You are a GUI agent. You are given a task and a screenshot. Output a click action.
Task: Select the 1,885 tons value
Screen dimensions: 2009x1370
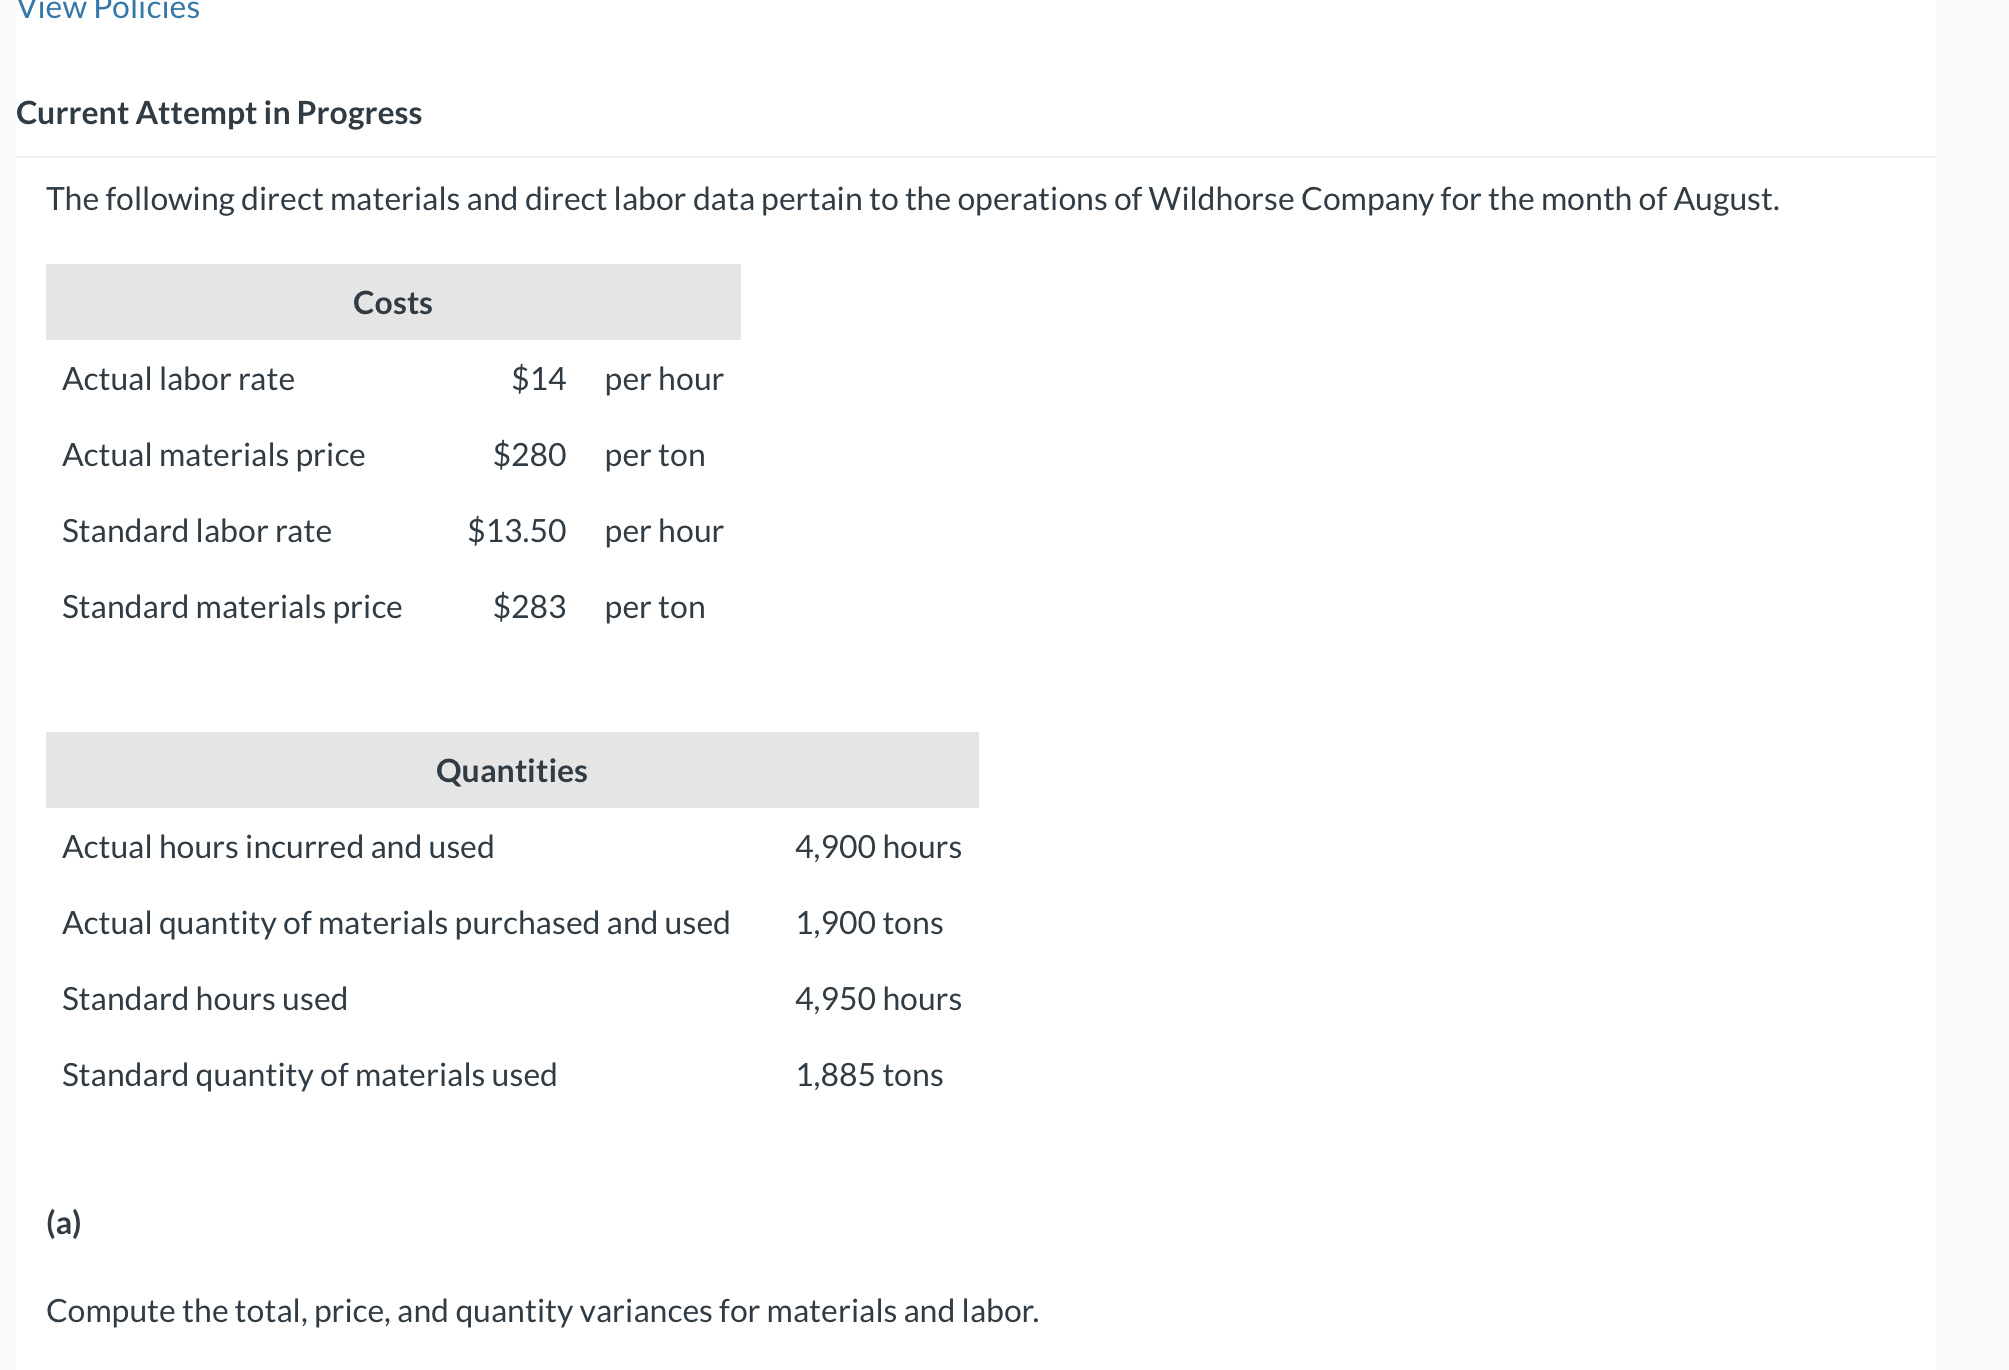point(867,1075)
